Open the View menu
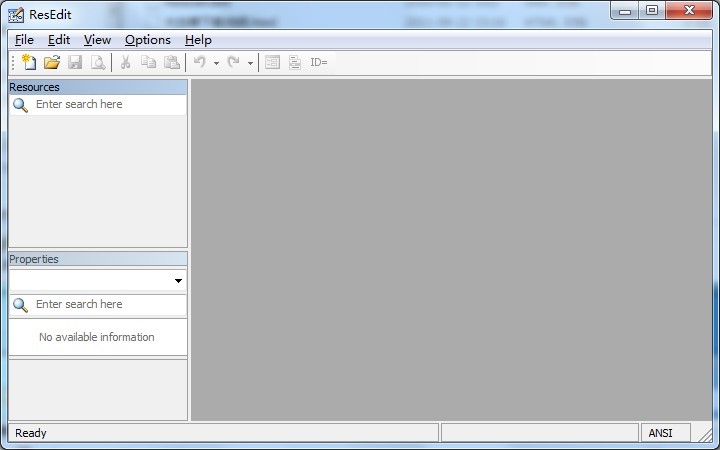The width and height of the screenshot is (720, 450). (x=97, y=40)
